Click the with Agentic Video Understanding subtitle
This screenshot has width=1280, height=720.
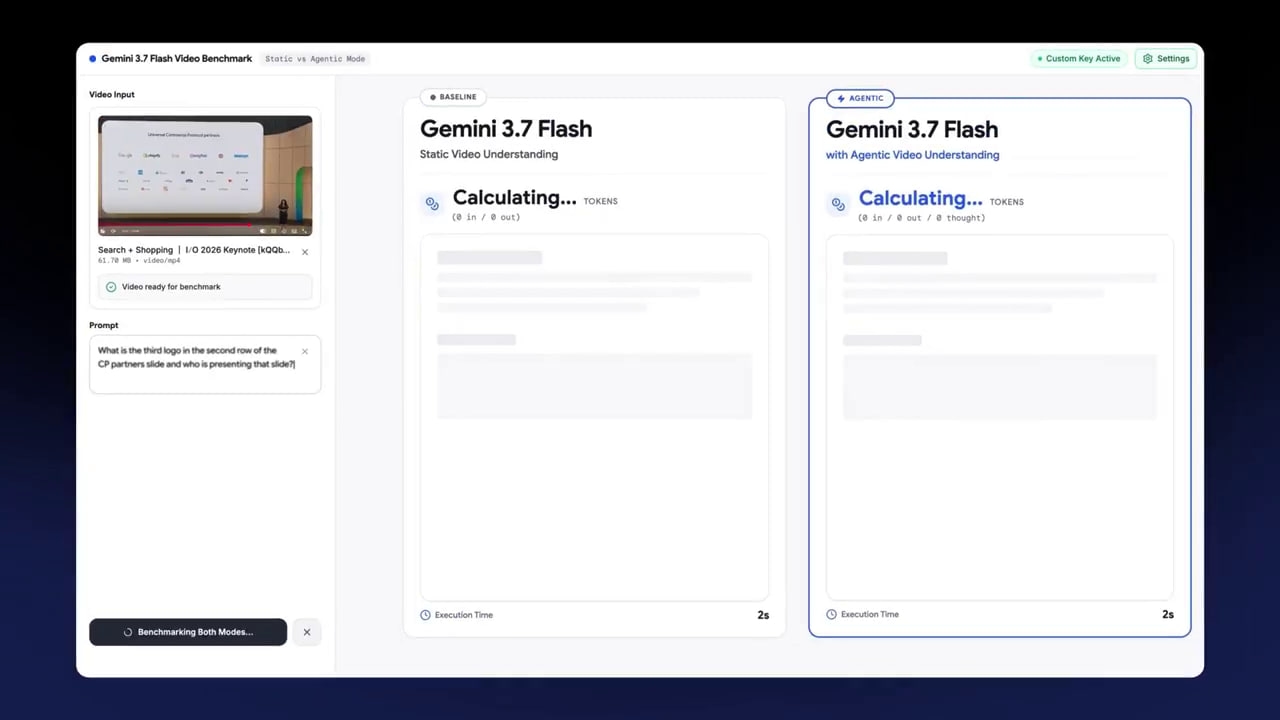click(x=912, y=155)
